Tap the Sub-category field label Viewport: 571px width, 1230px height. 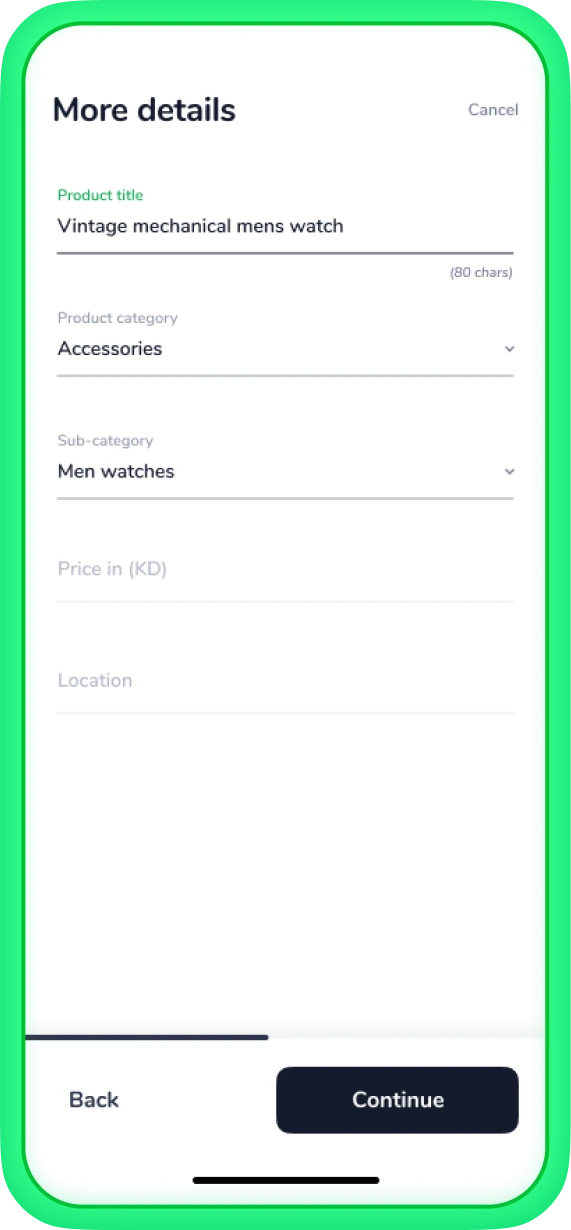coord(105,440)
